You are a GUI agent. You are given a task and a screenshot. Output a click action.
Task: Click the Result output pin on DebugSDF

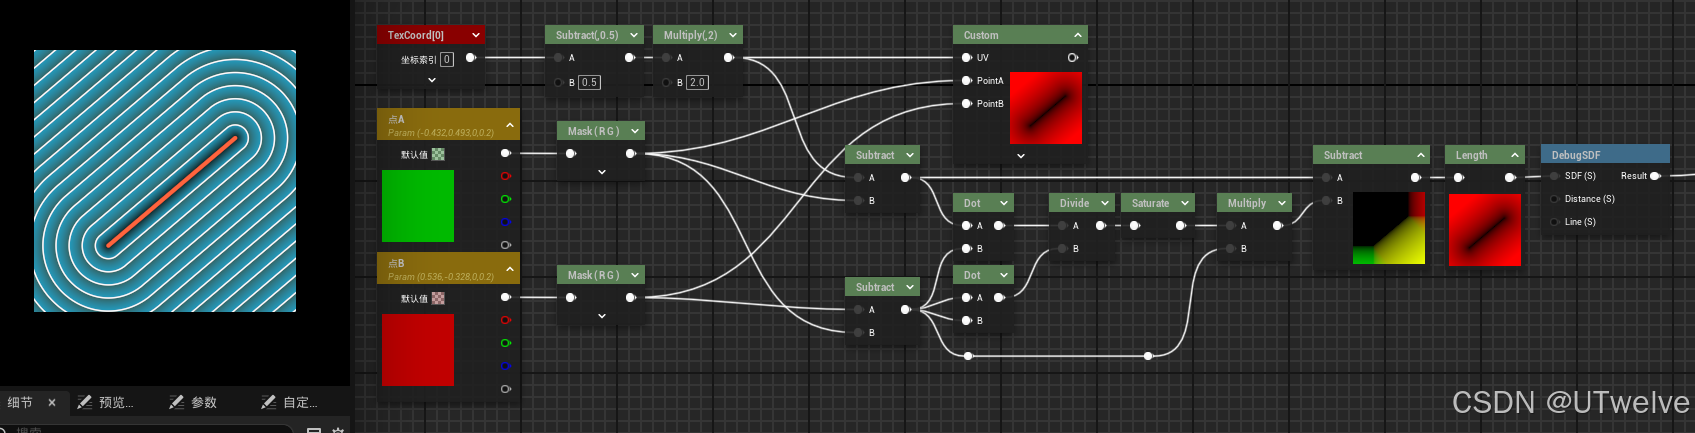[x=1655, y=176]
